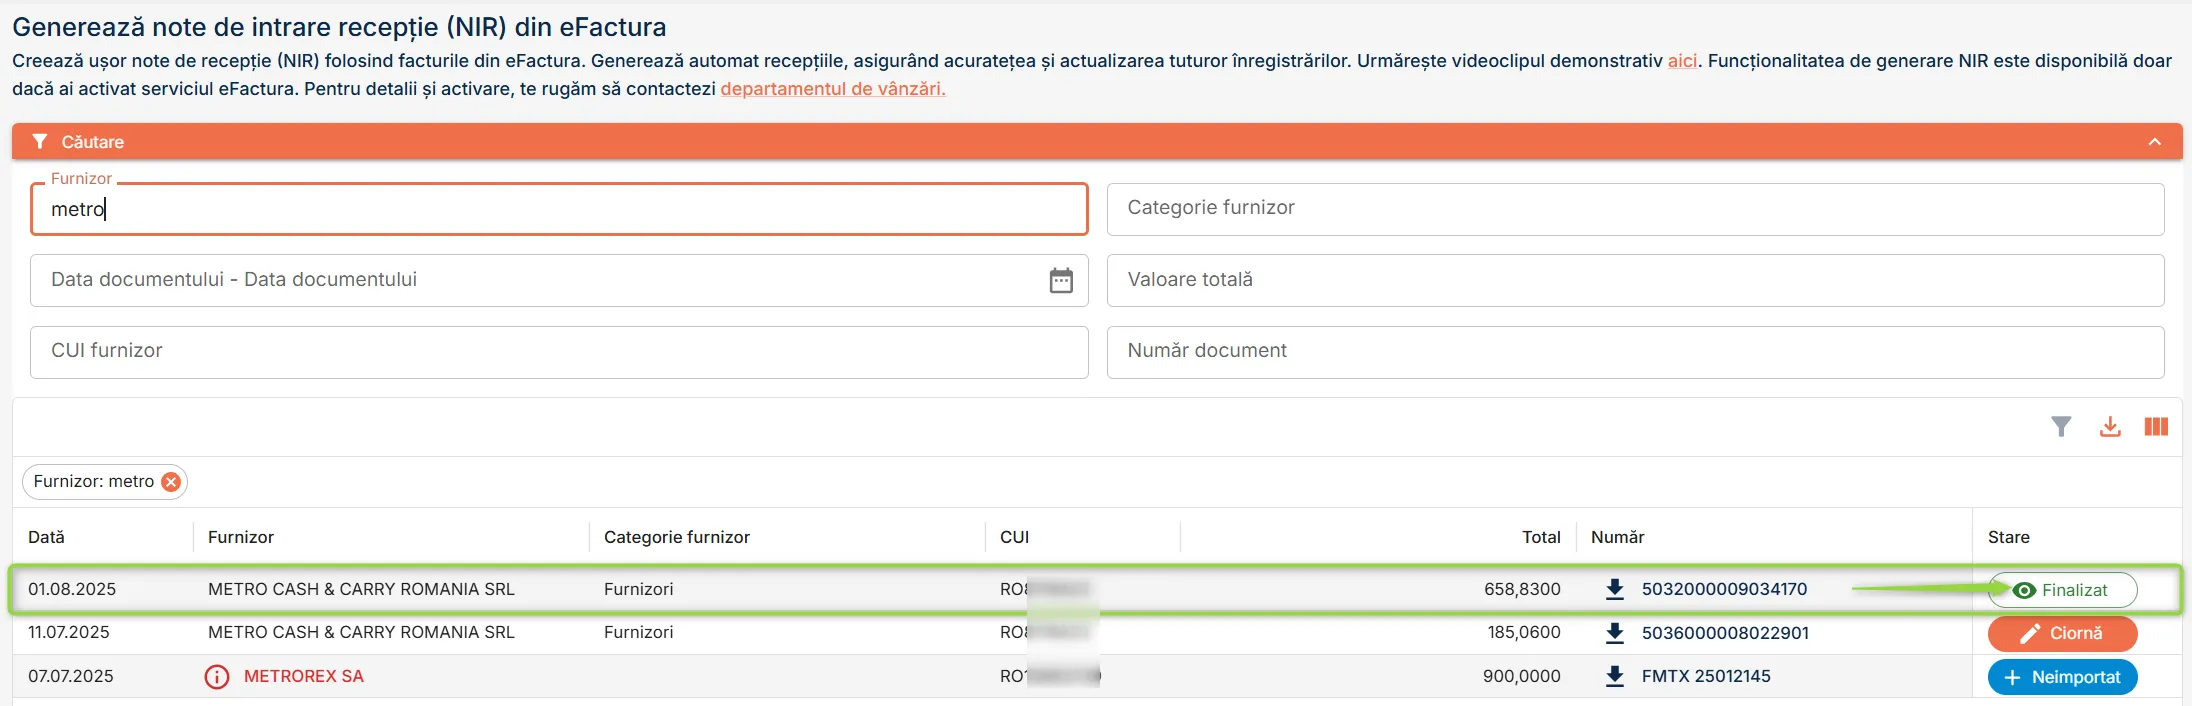View the Finalizat receipt entry
Image resolution: width=2192 pixels, height=706 pixels.
2062,590
